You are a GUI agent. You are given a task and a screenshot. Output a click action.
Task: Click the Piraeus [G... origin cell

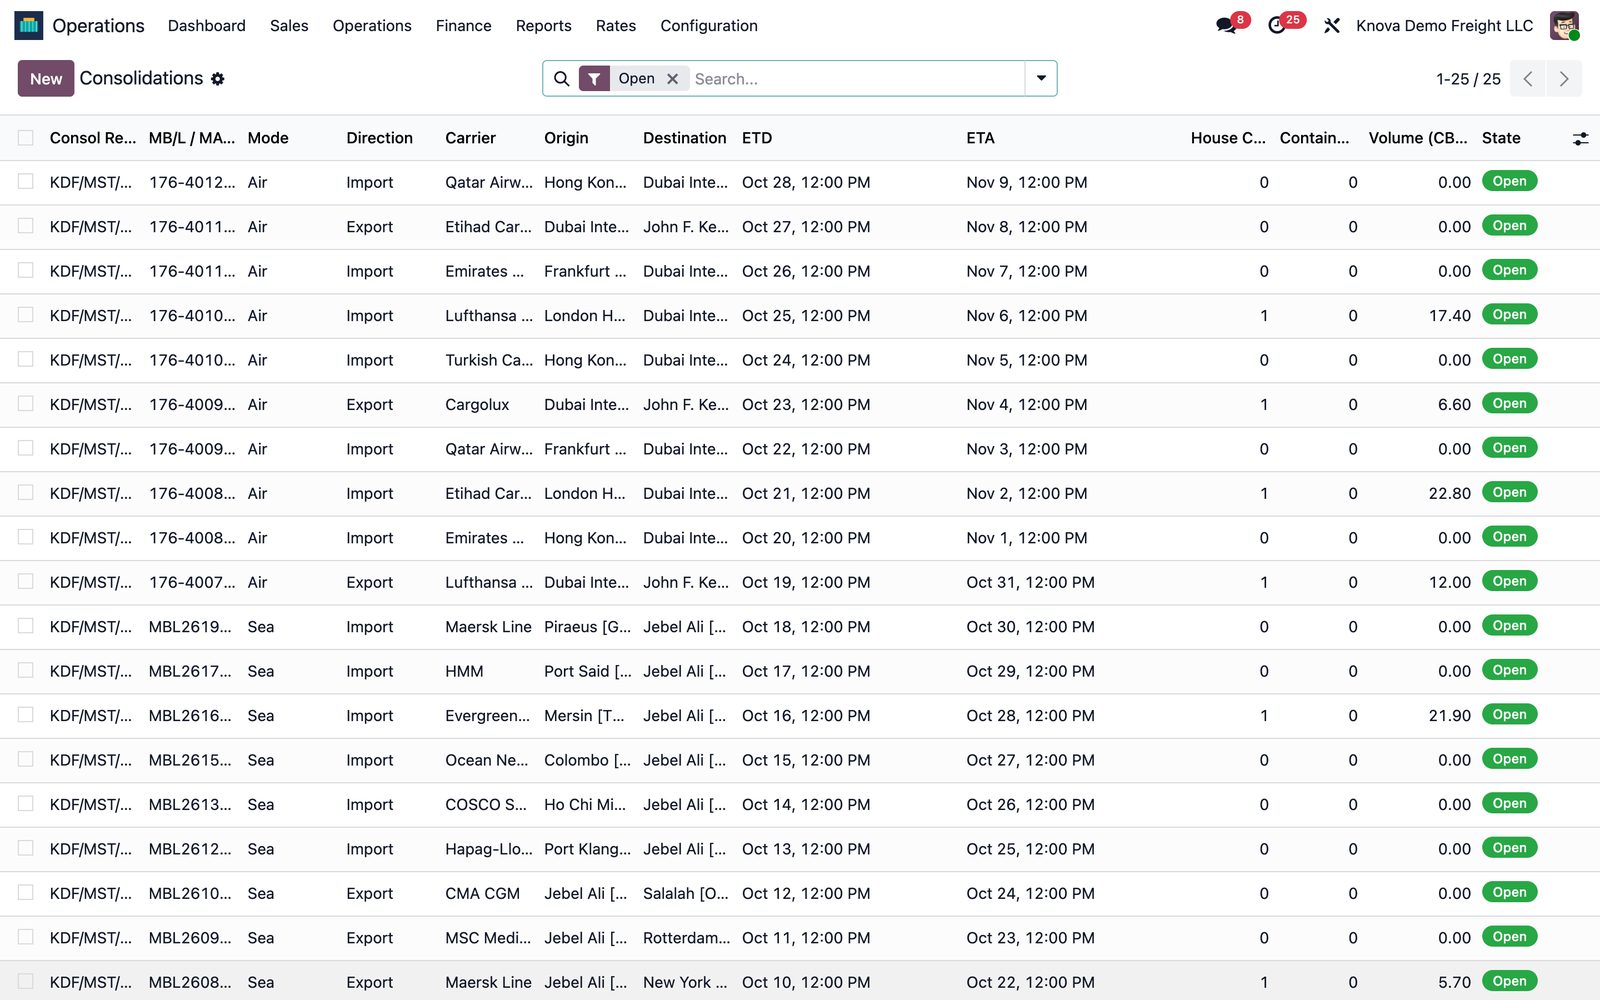(x=588, y=627)
